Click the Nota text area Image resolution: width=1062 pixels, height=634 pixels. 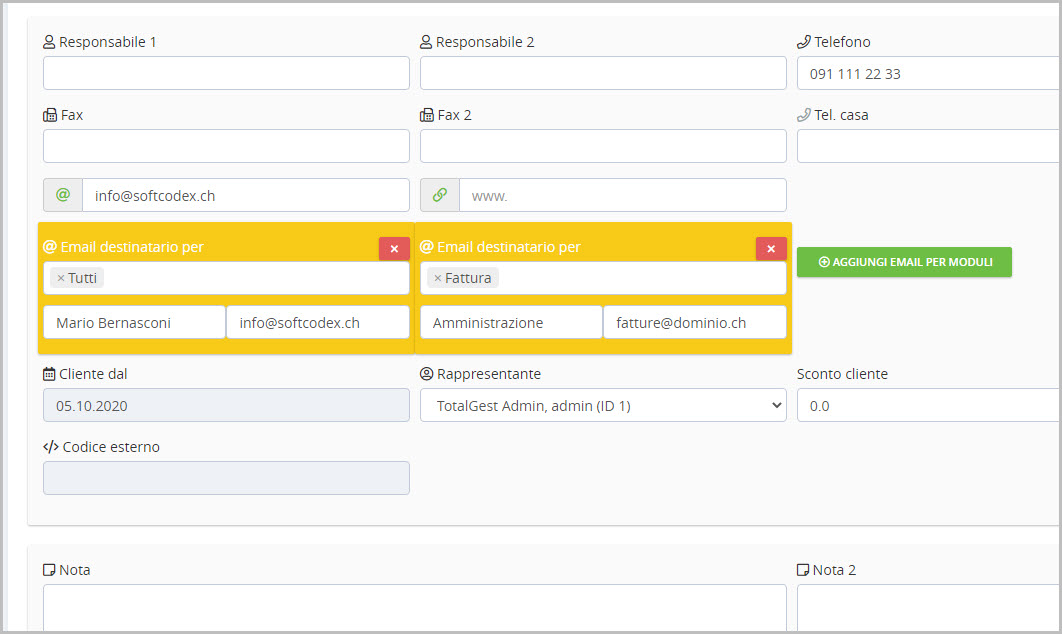click(x=414, y=607)
